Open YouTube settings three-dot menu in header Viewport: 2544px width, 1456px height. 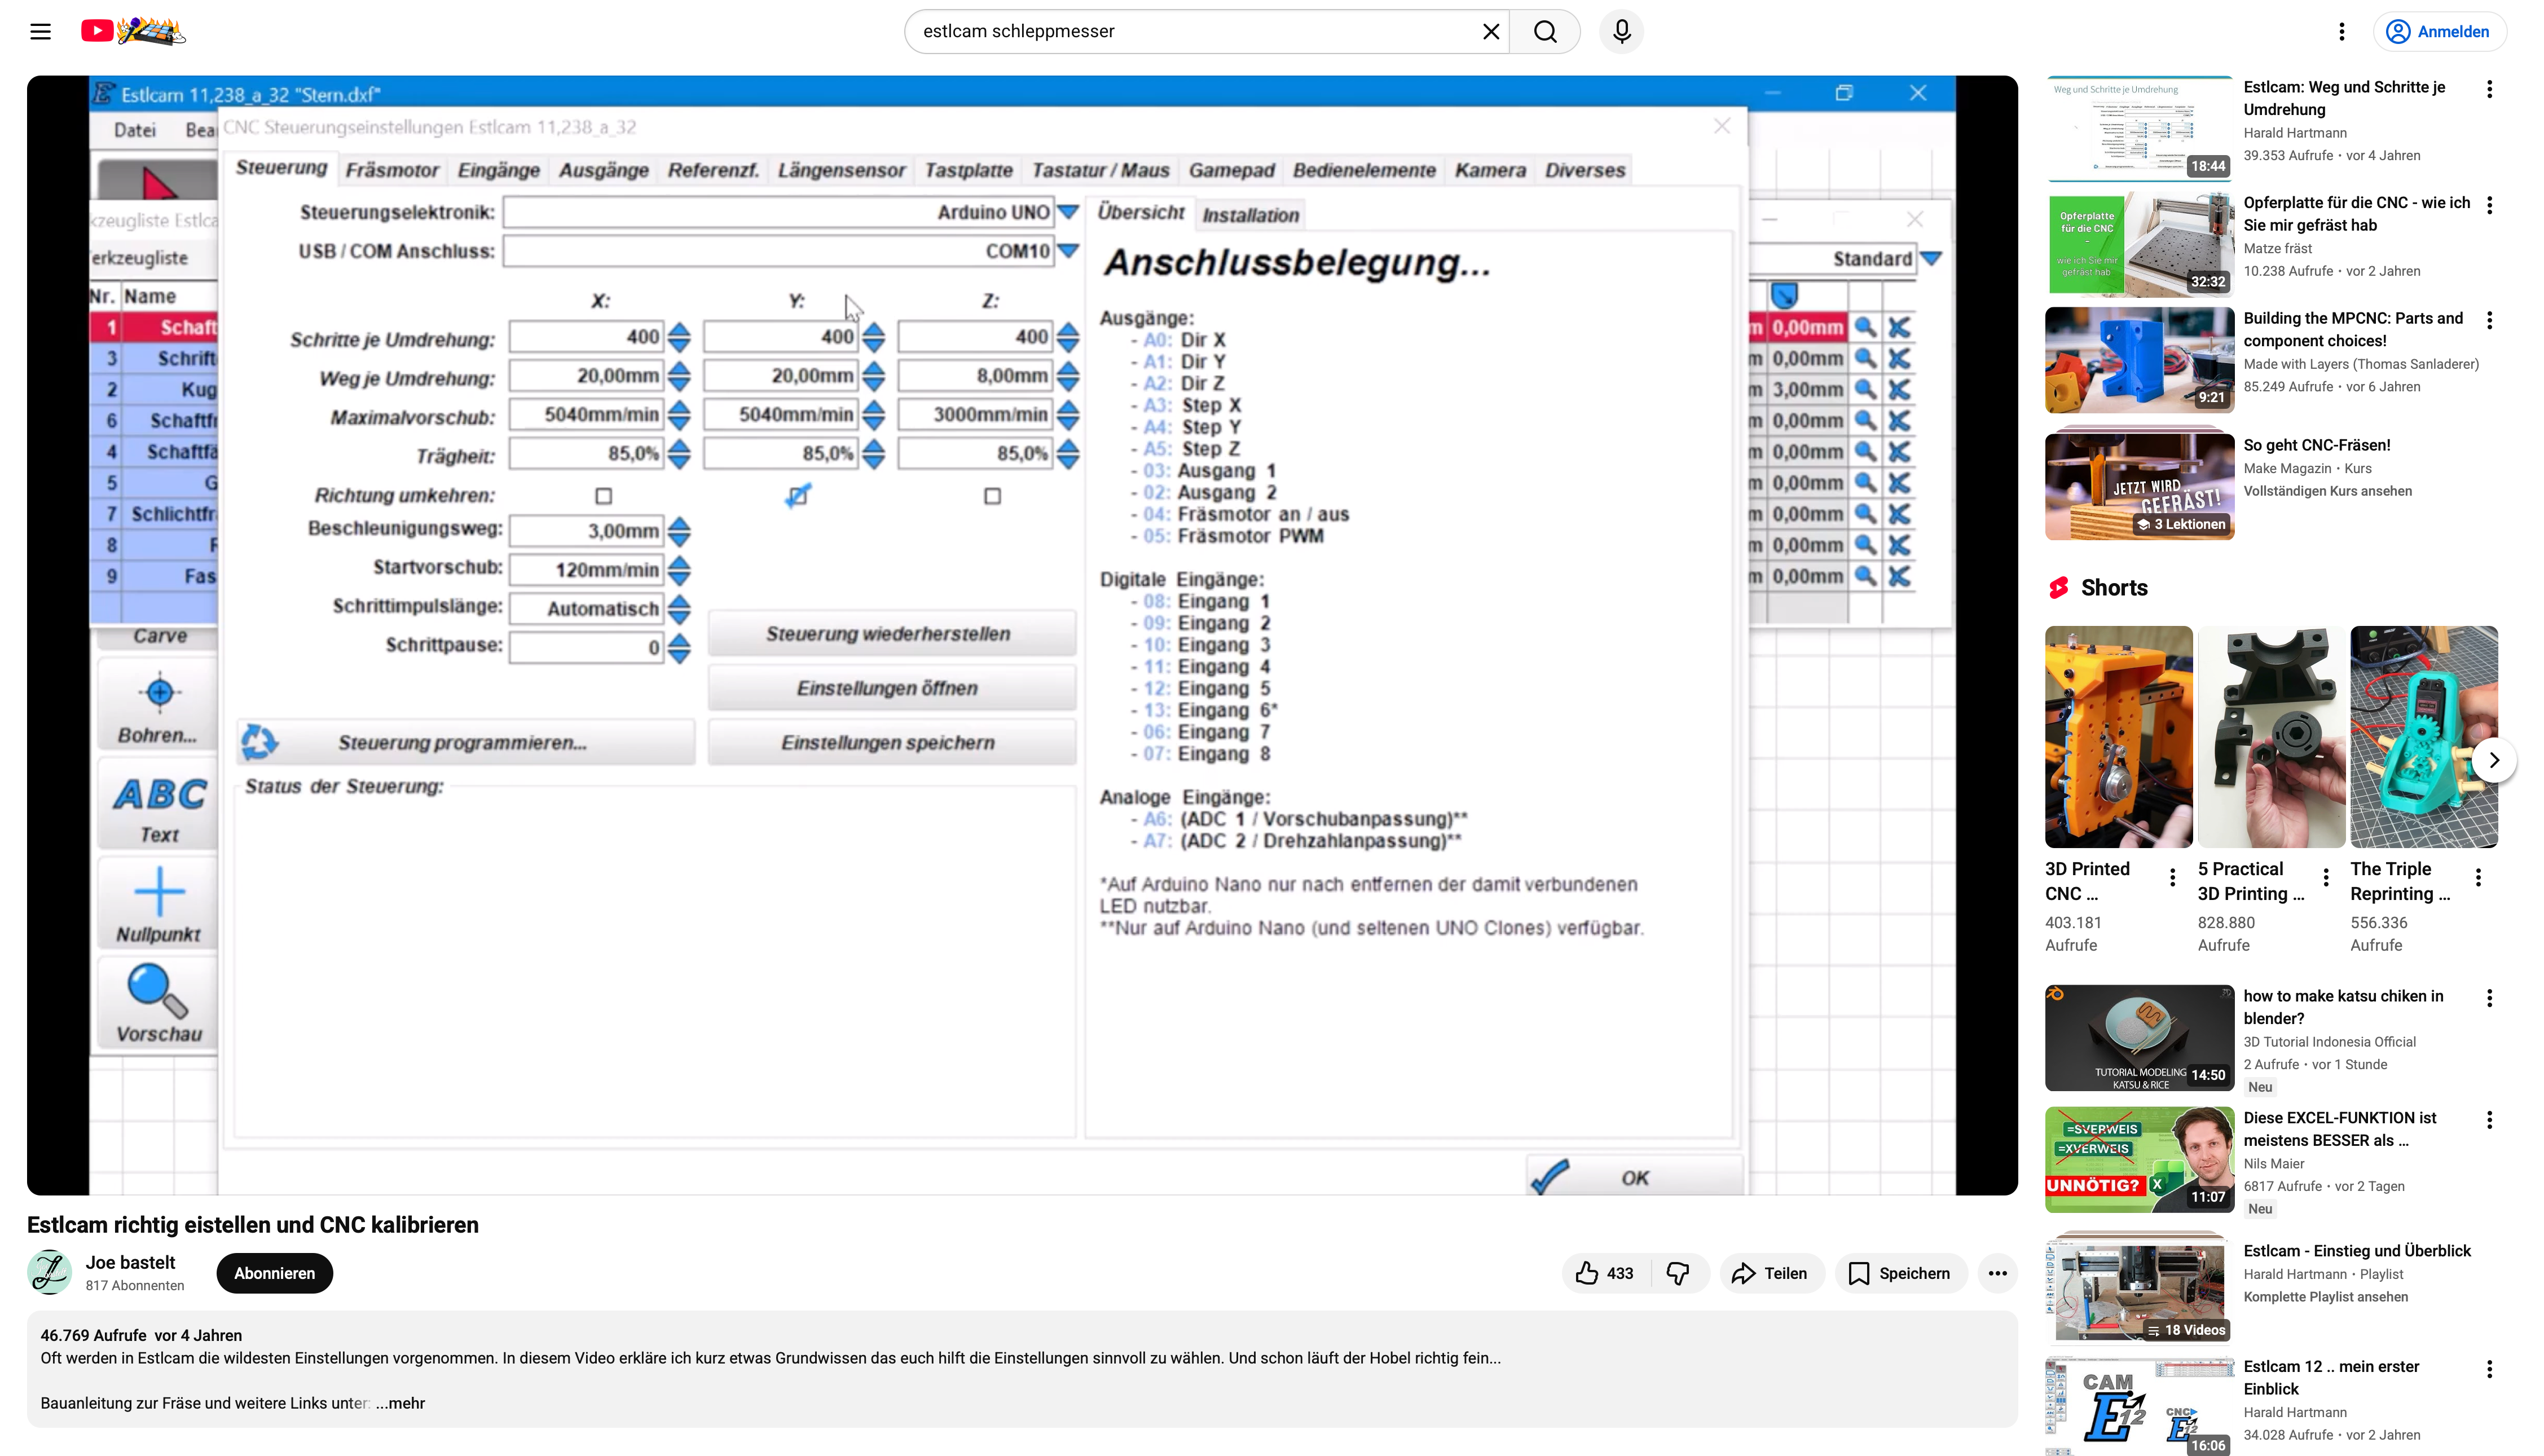2341,31
